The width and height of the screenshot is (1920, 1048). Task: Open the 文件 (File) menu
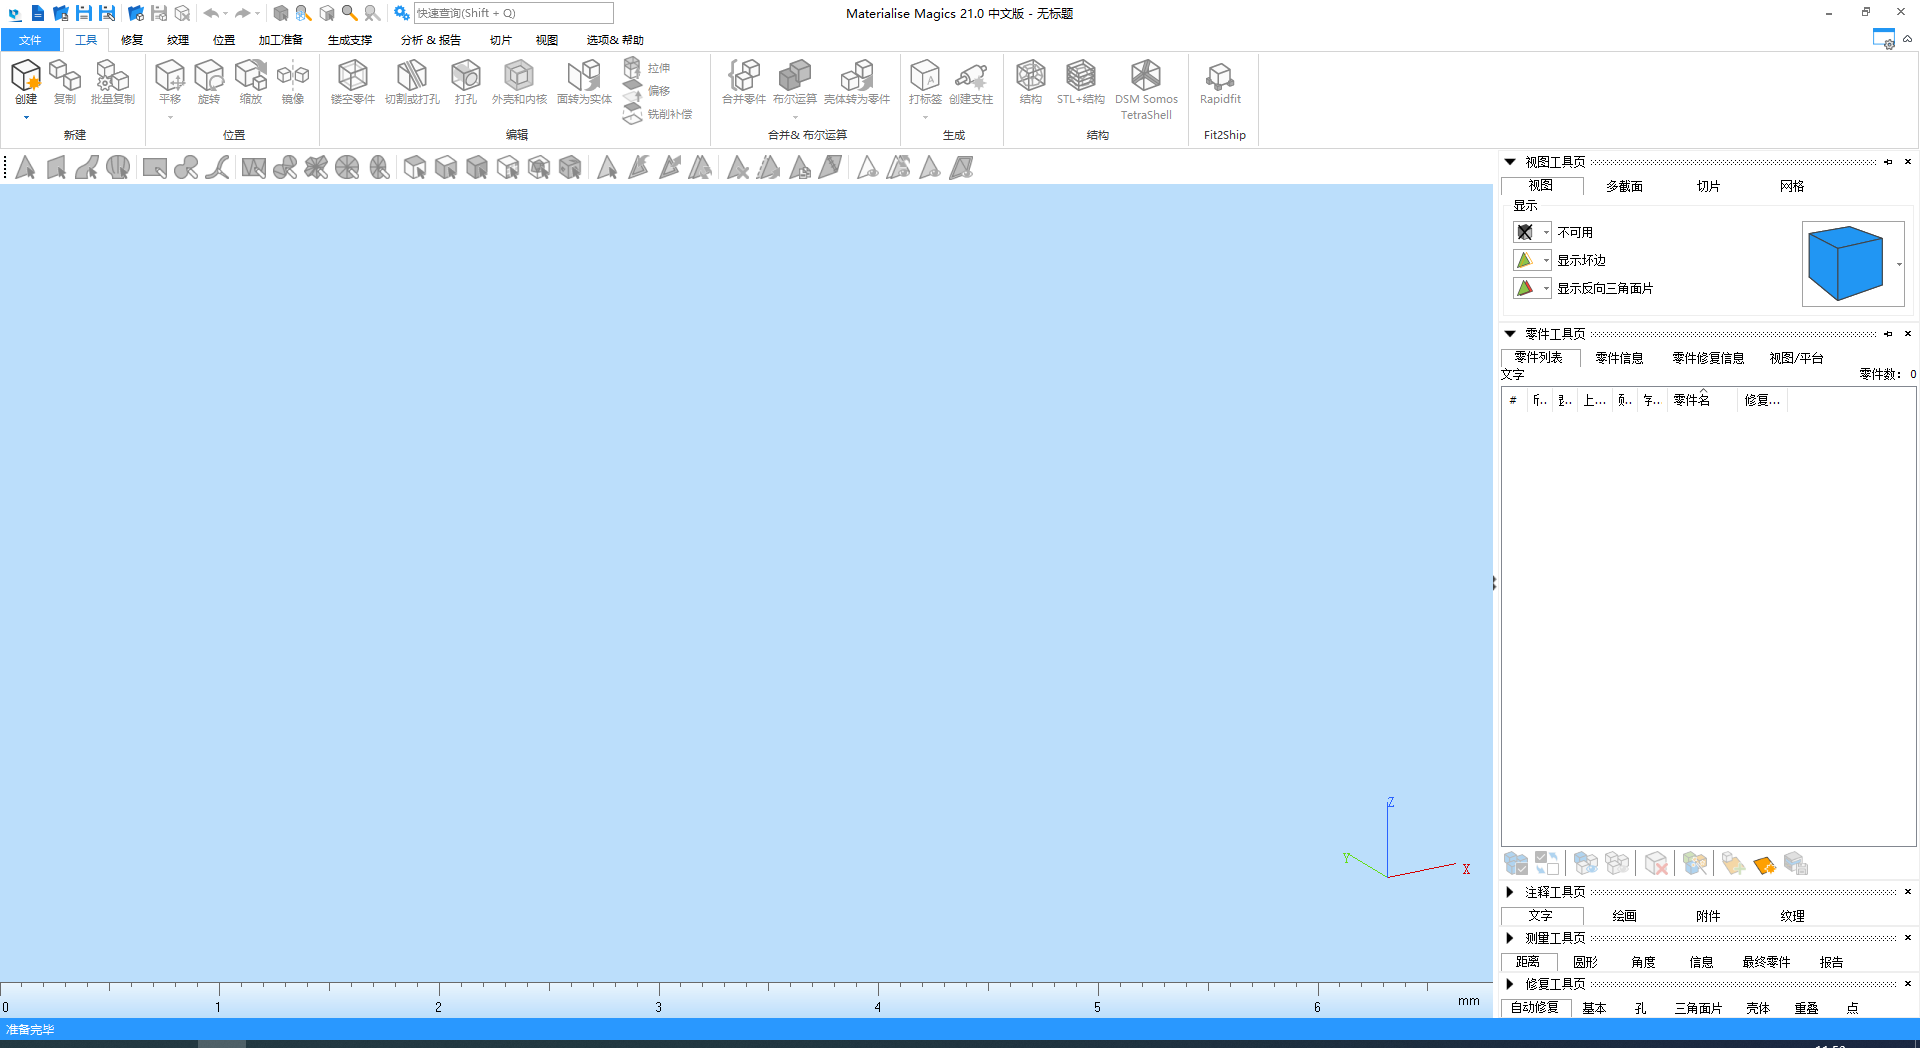click(30, 40)
